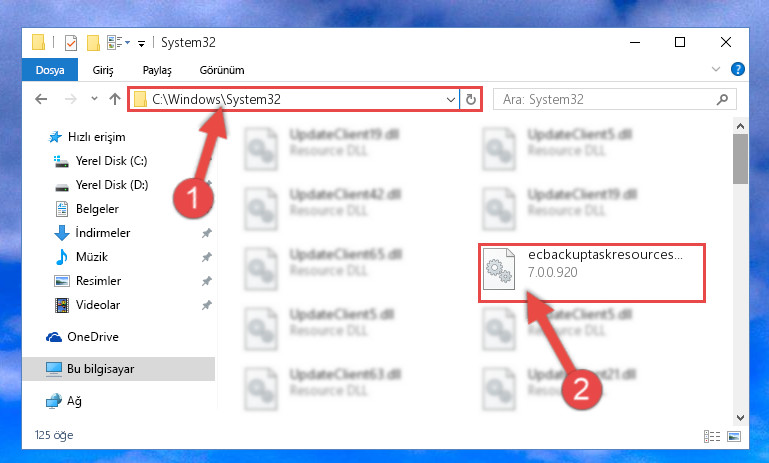Switch to the Görünüm tab
Viewport: 769px width, 463px height.
[222, 70]
